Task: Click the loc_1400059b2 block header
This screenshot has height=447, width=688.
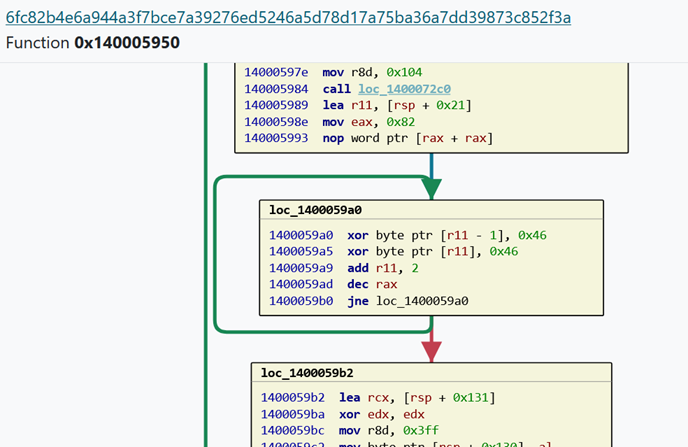Action: coord(431,373)
